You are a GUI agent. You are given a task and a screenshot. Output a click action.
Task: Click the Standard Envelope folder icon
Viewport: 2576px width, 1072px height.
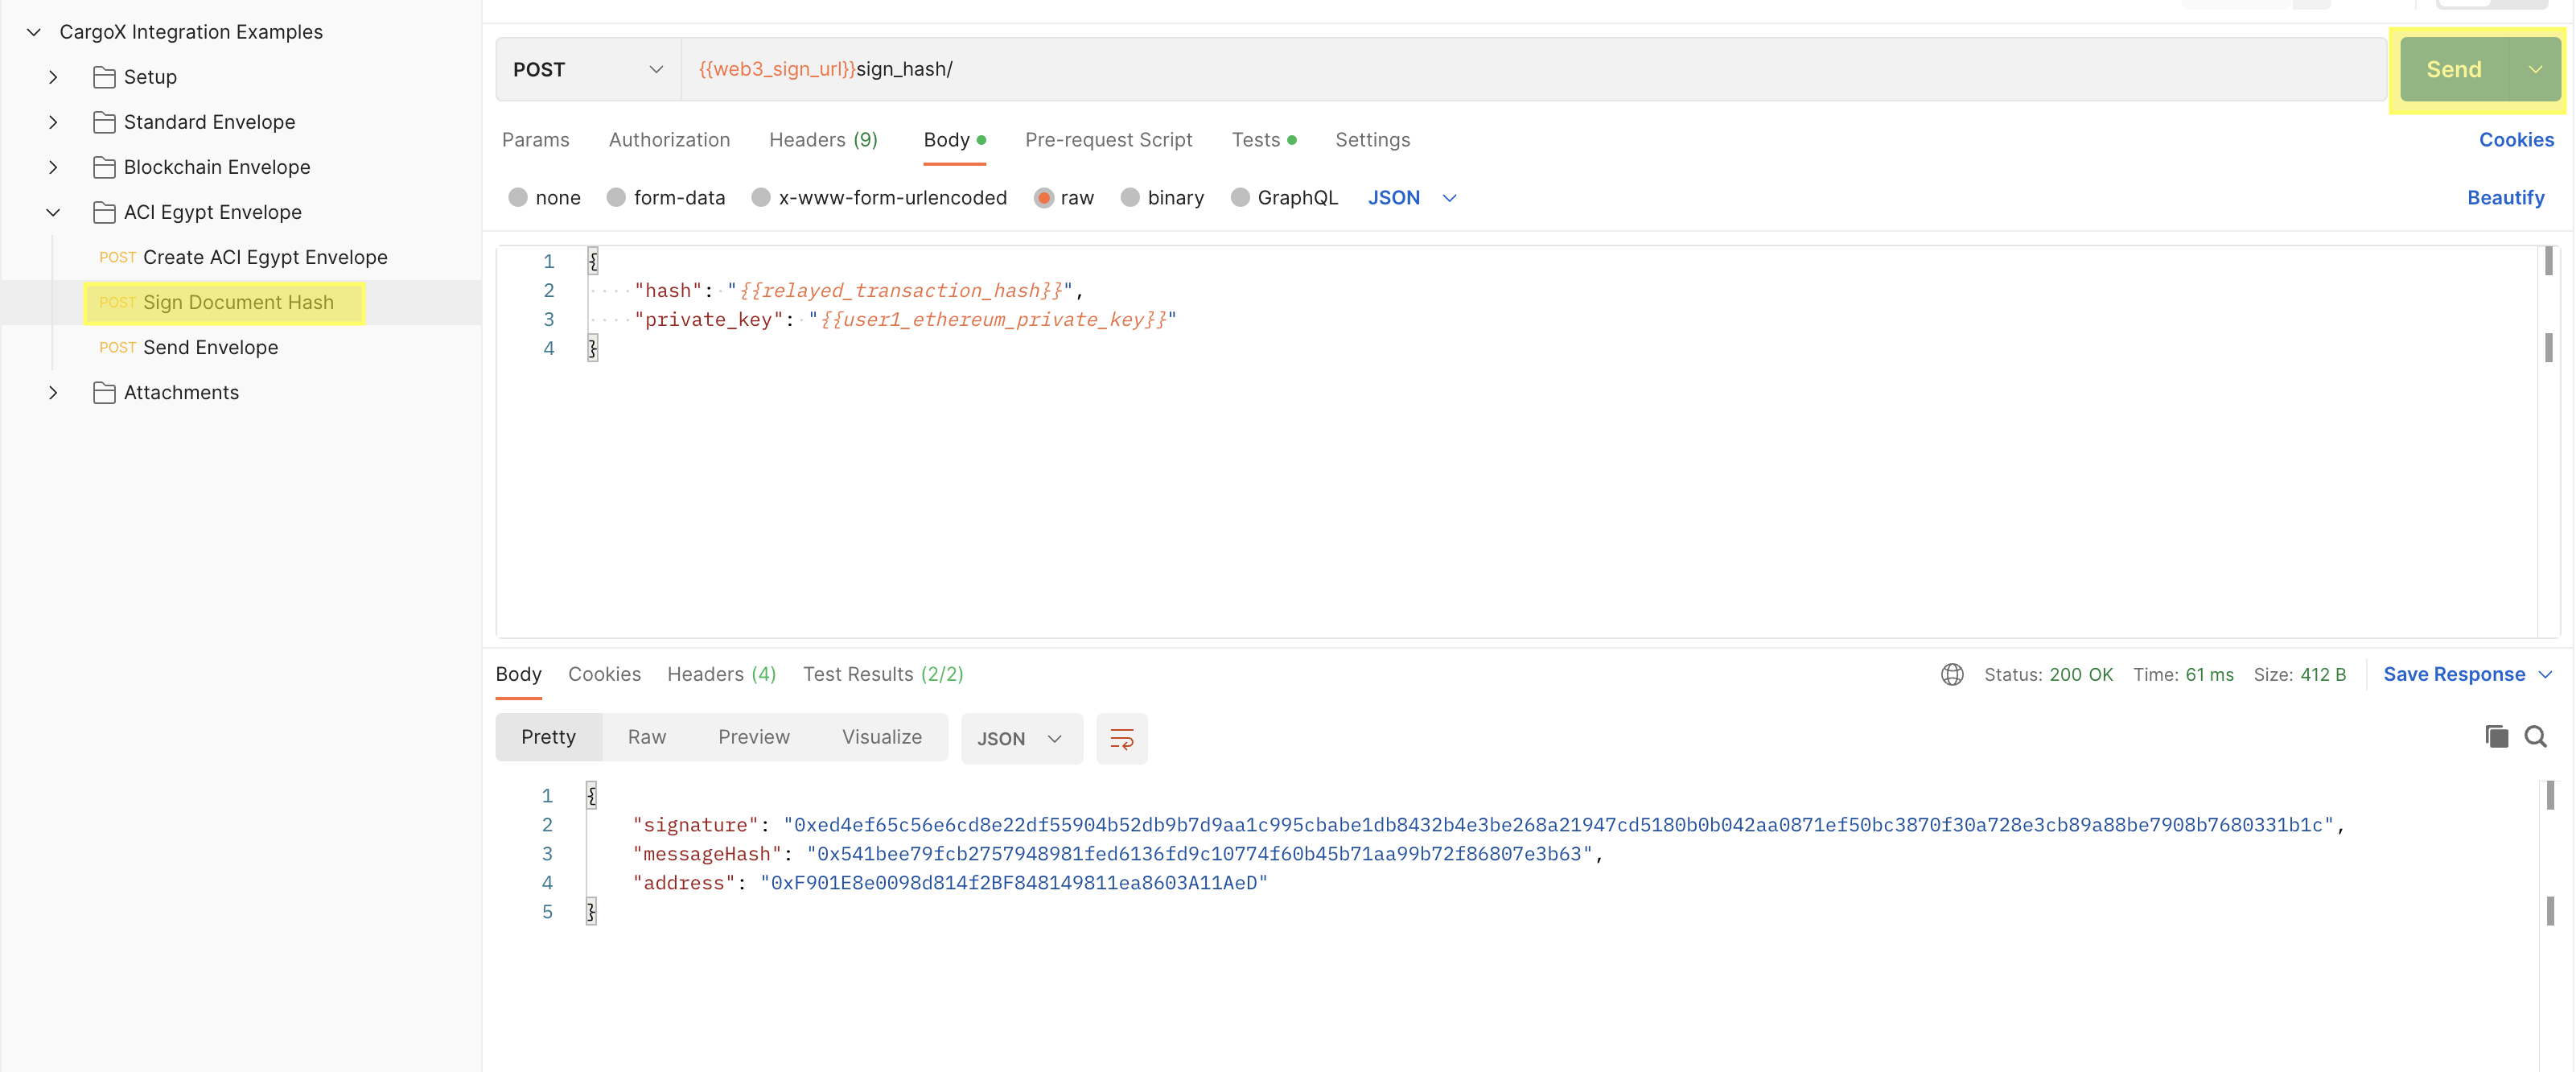104,122
